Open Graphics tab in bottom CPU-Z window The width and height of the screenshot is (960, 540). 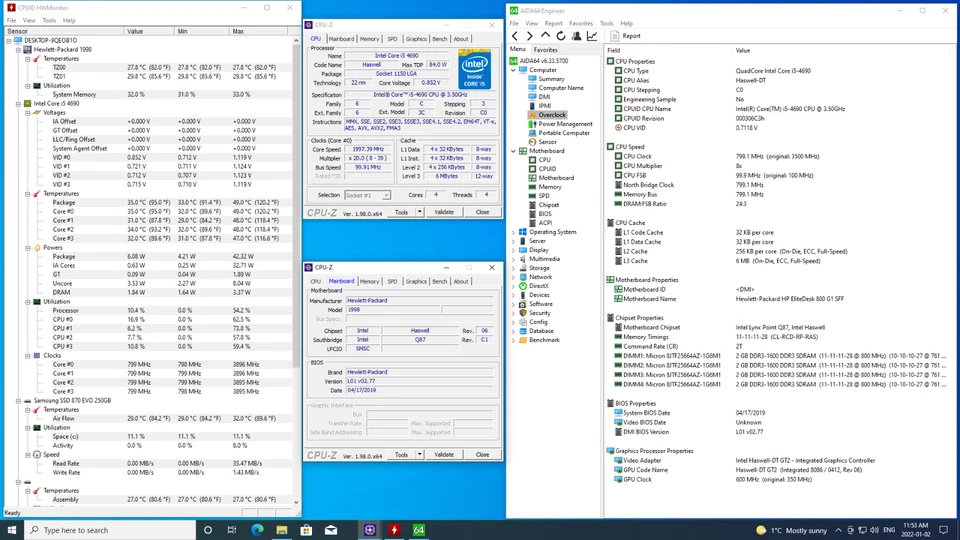coord(416,282)
